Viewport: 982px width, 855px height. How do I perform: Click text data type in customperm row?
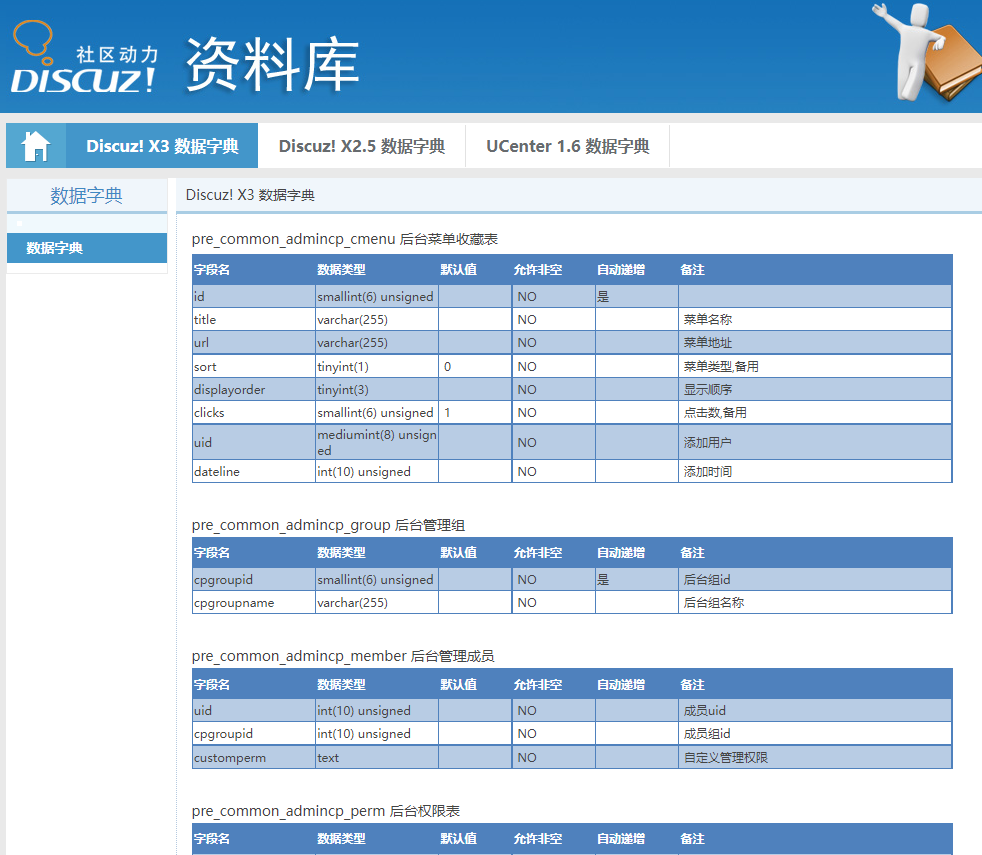(377, 757)
